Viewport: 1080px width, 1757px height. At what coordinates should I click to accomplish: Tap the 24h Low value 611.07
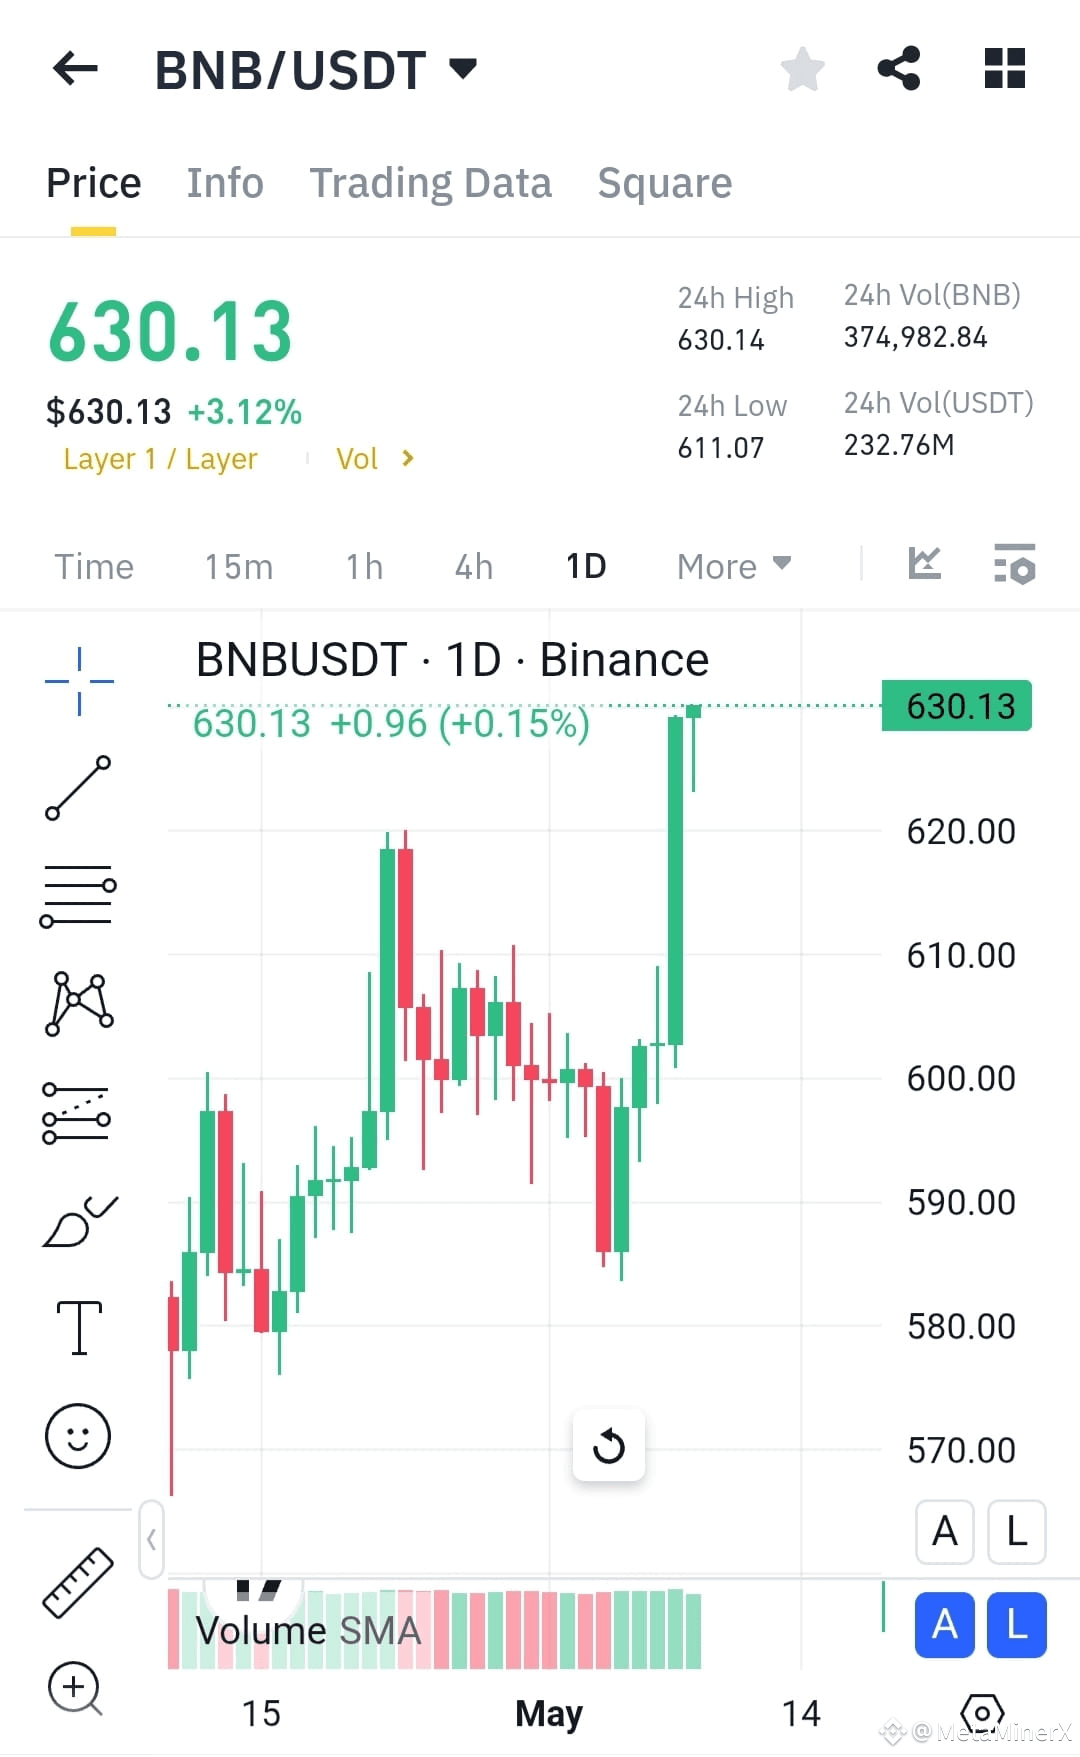721,448
